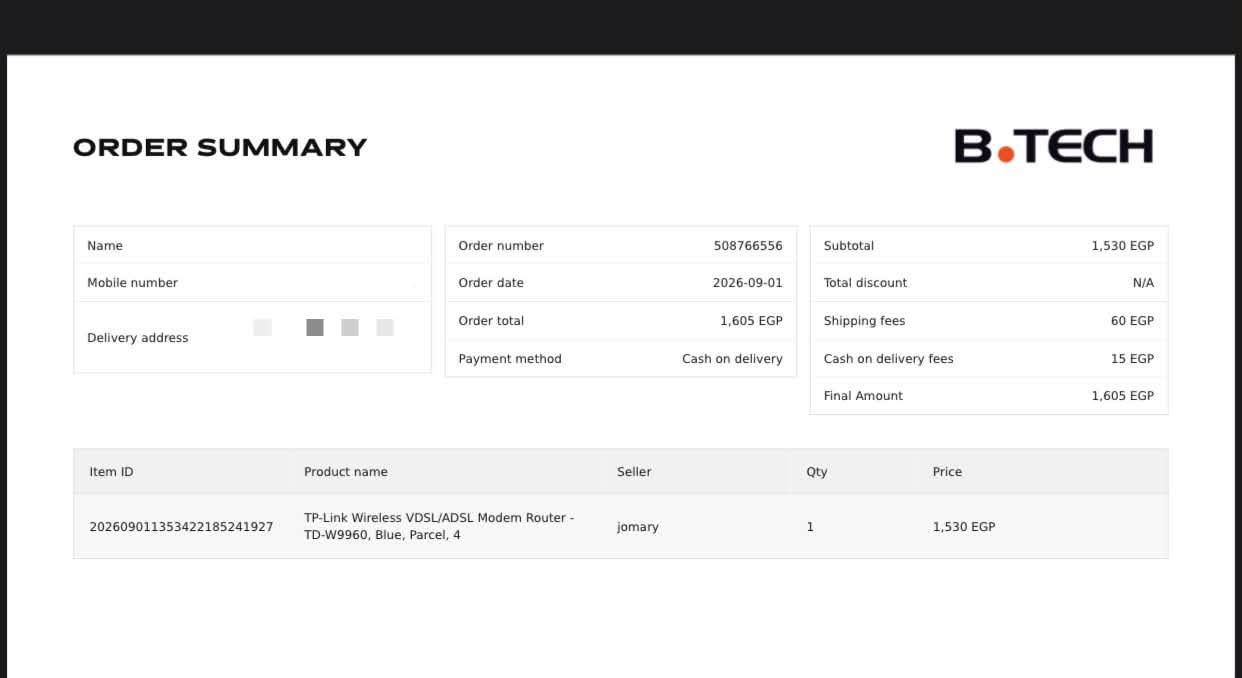Select Cash on delivery payment method value

point(732,359)
